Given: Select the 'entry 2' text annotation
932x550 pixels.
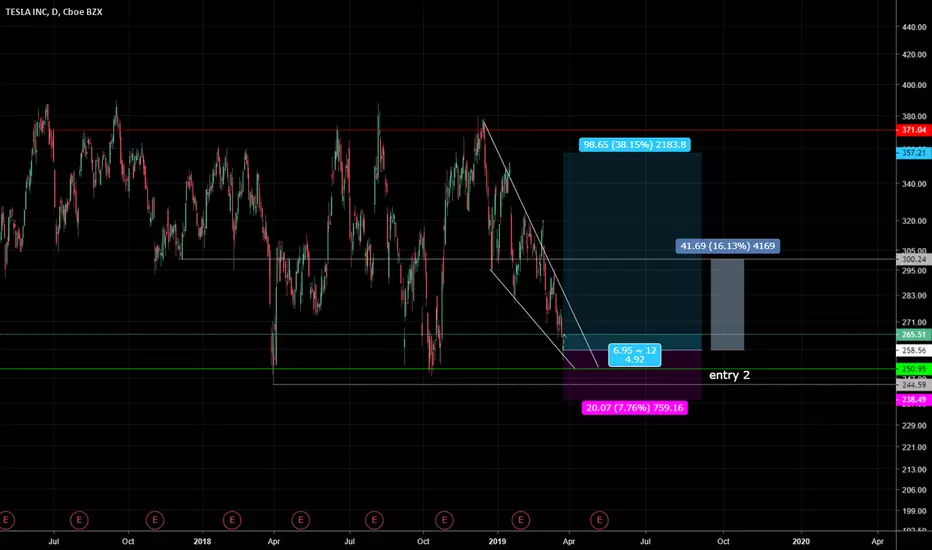Looking at the screenshot, I should (729, 375).
